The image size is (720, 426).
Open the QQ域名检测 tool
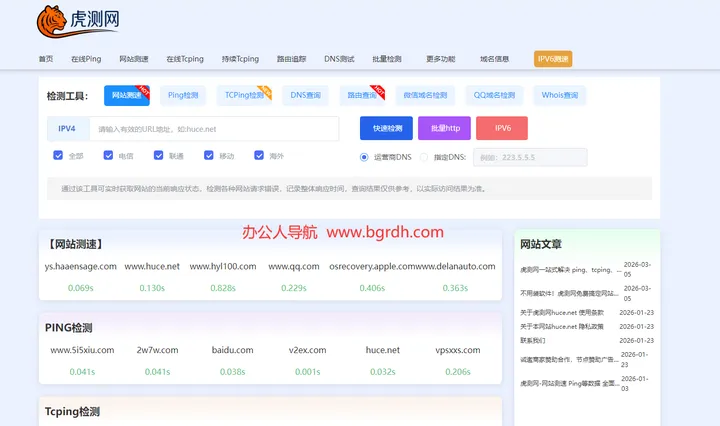[494, 95]
